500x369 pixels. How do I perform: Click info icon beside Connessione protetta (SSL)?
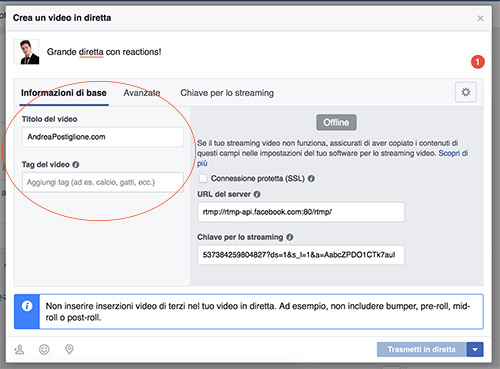(311, 178)
